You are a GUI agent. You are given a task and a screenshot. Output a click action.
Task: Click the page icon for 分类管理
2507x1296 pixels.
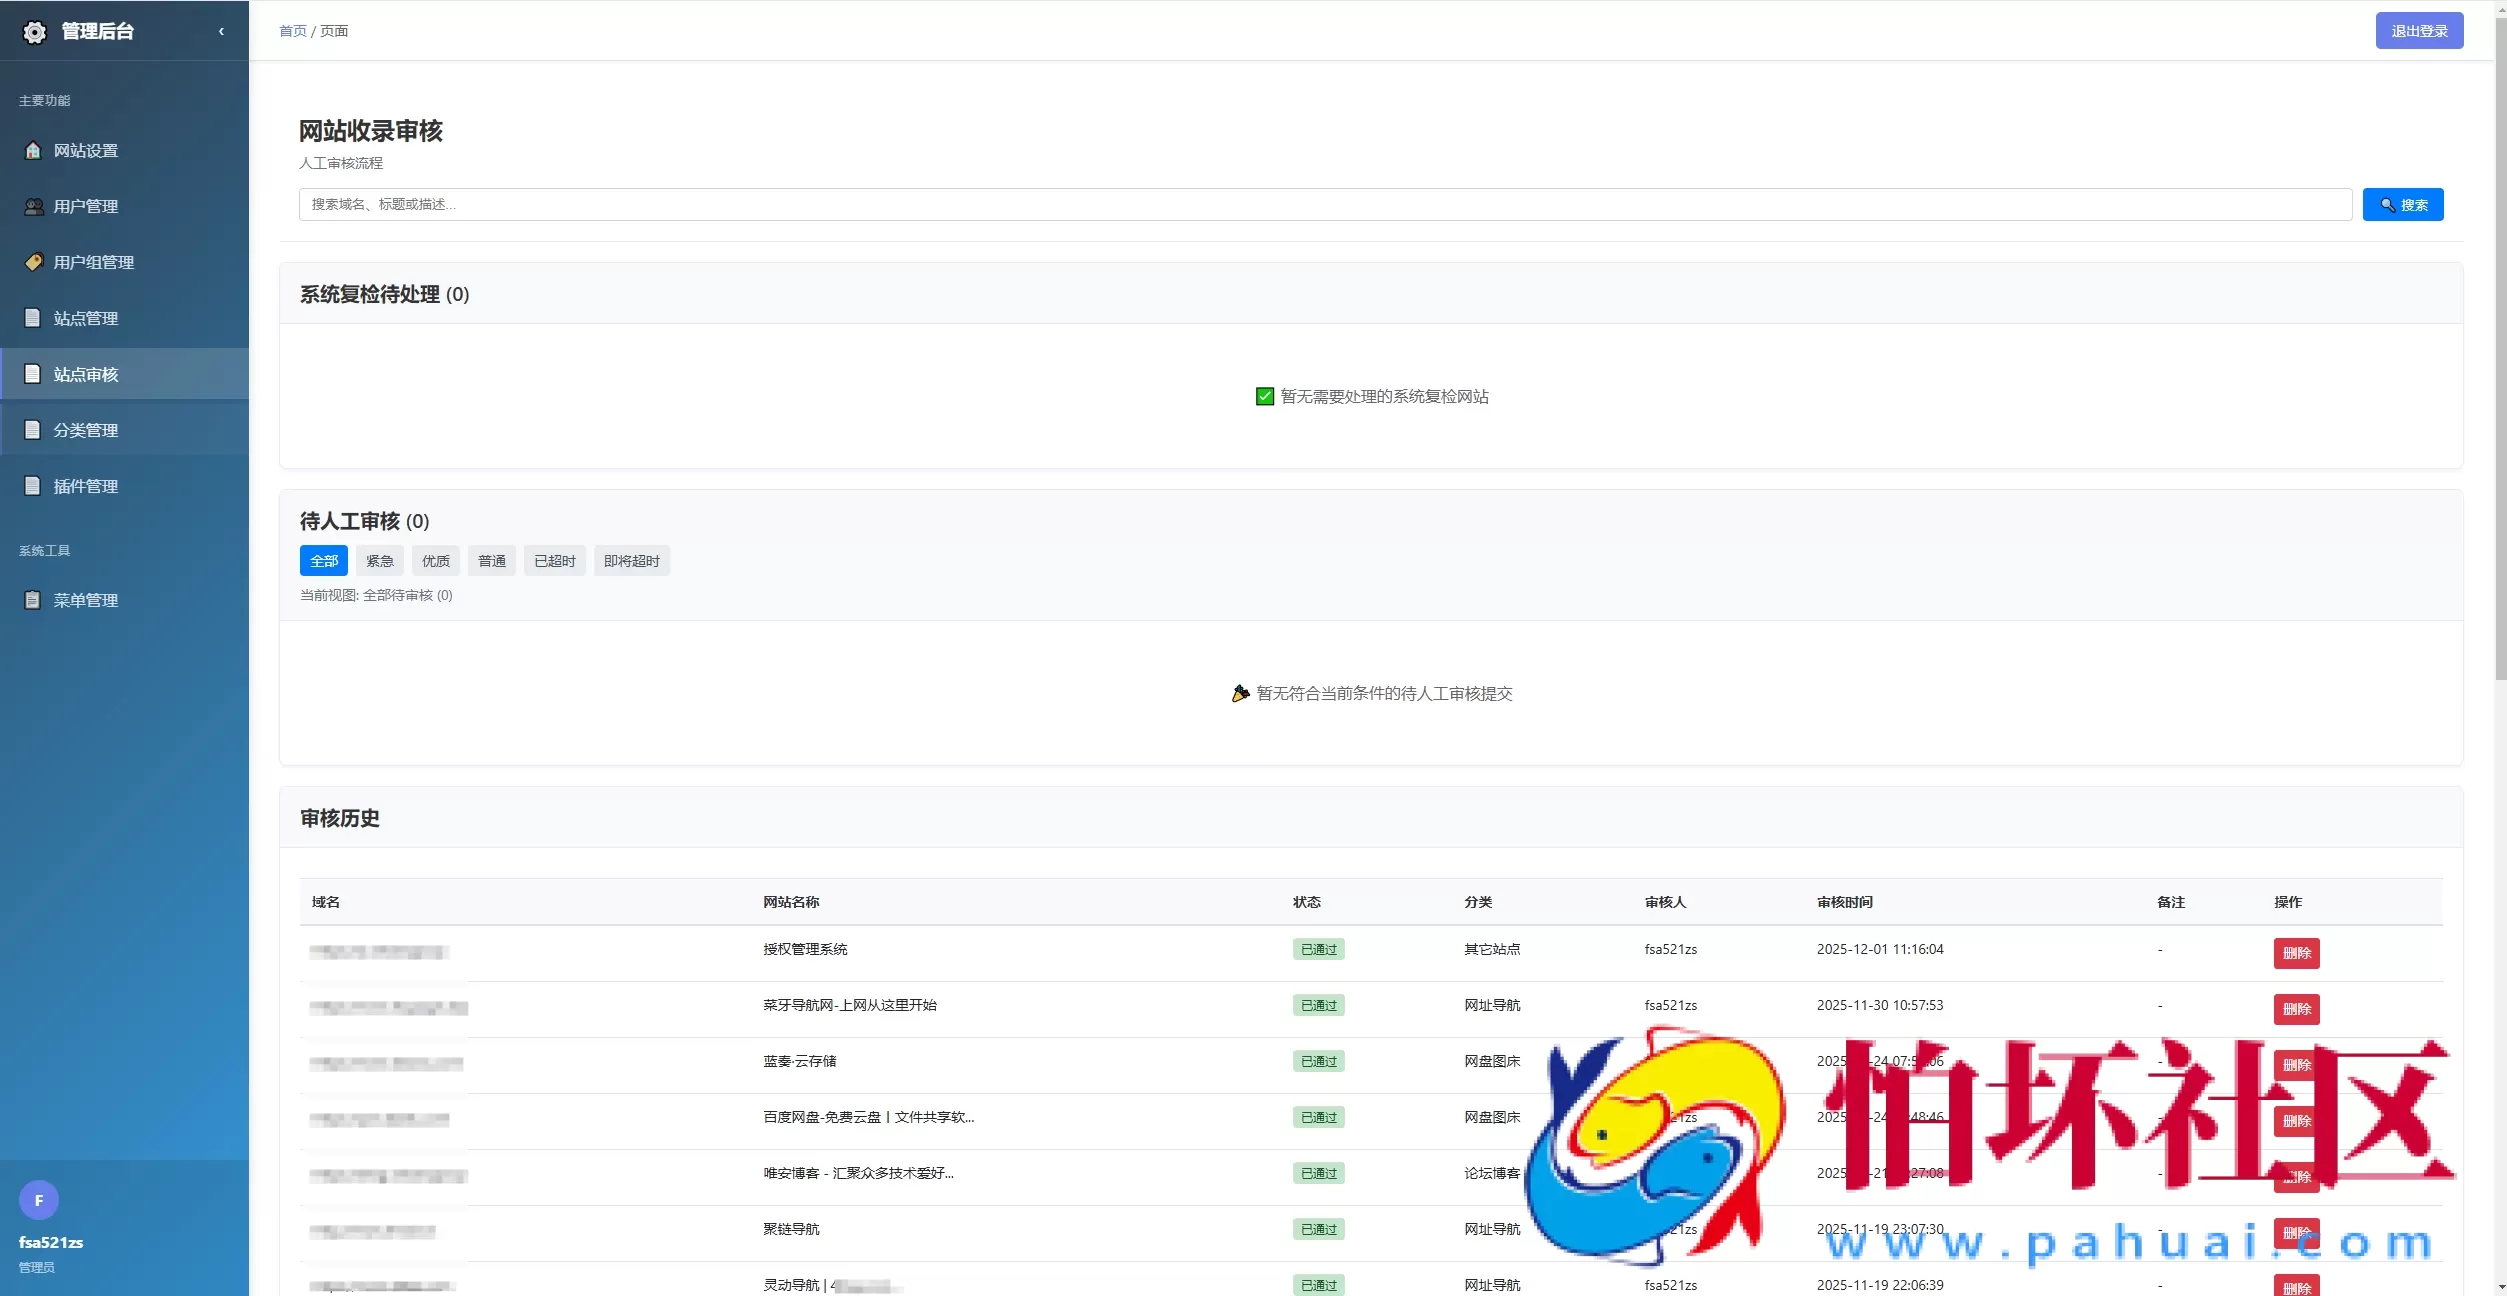click(33, 430)
